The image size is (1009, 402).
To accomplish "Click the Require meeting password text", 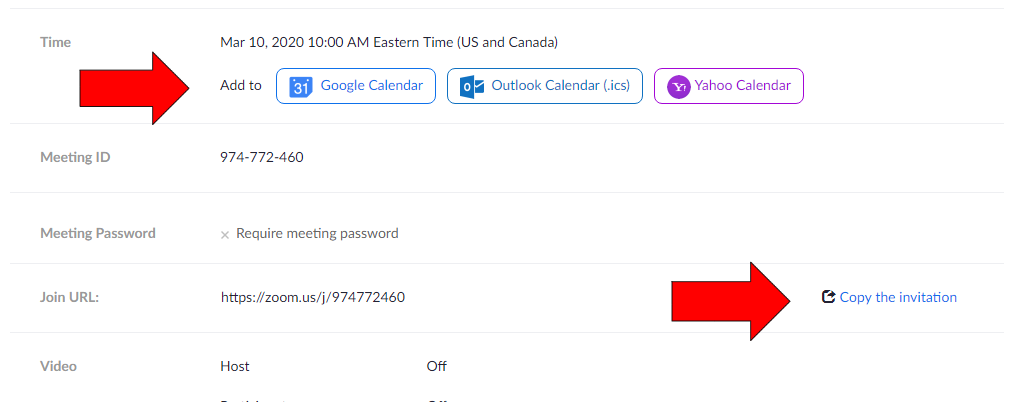I will (x=317, y=233).
